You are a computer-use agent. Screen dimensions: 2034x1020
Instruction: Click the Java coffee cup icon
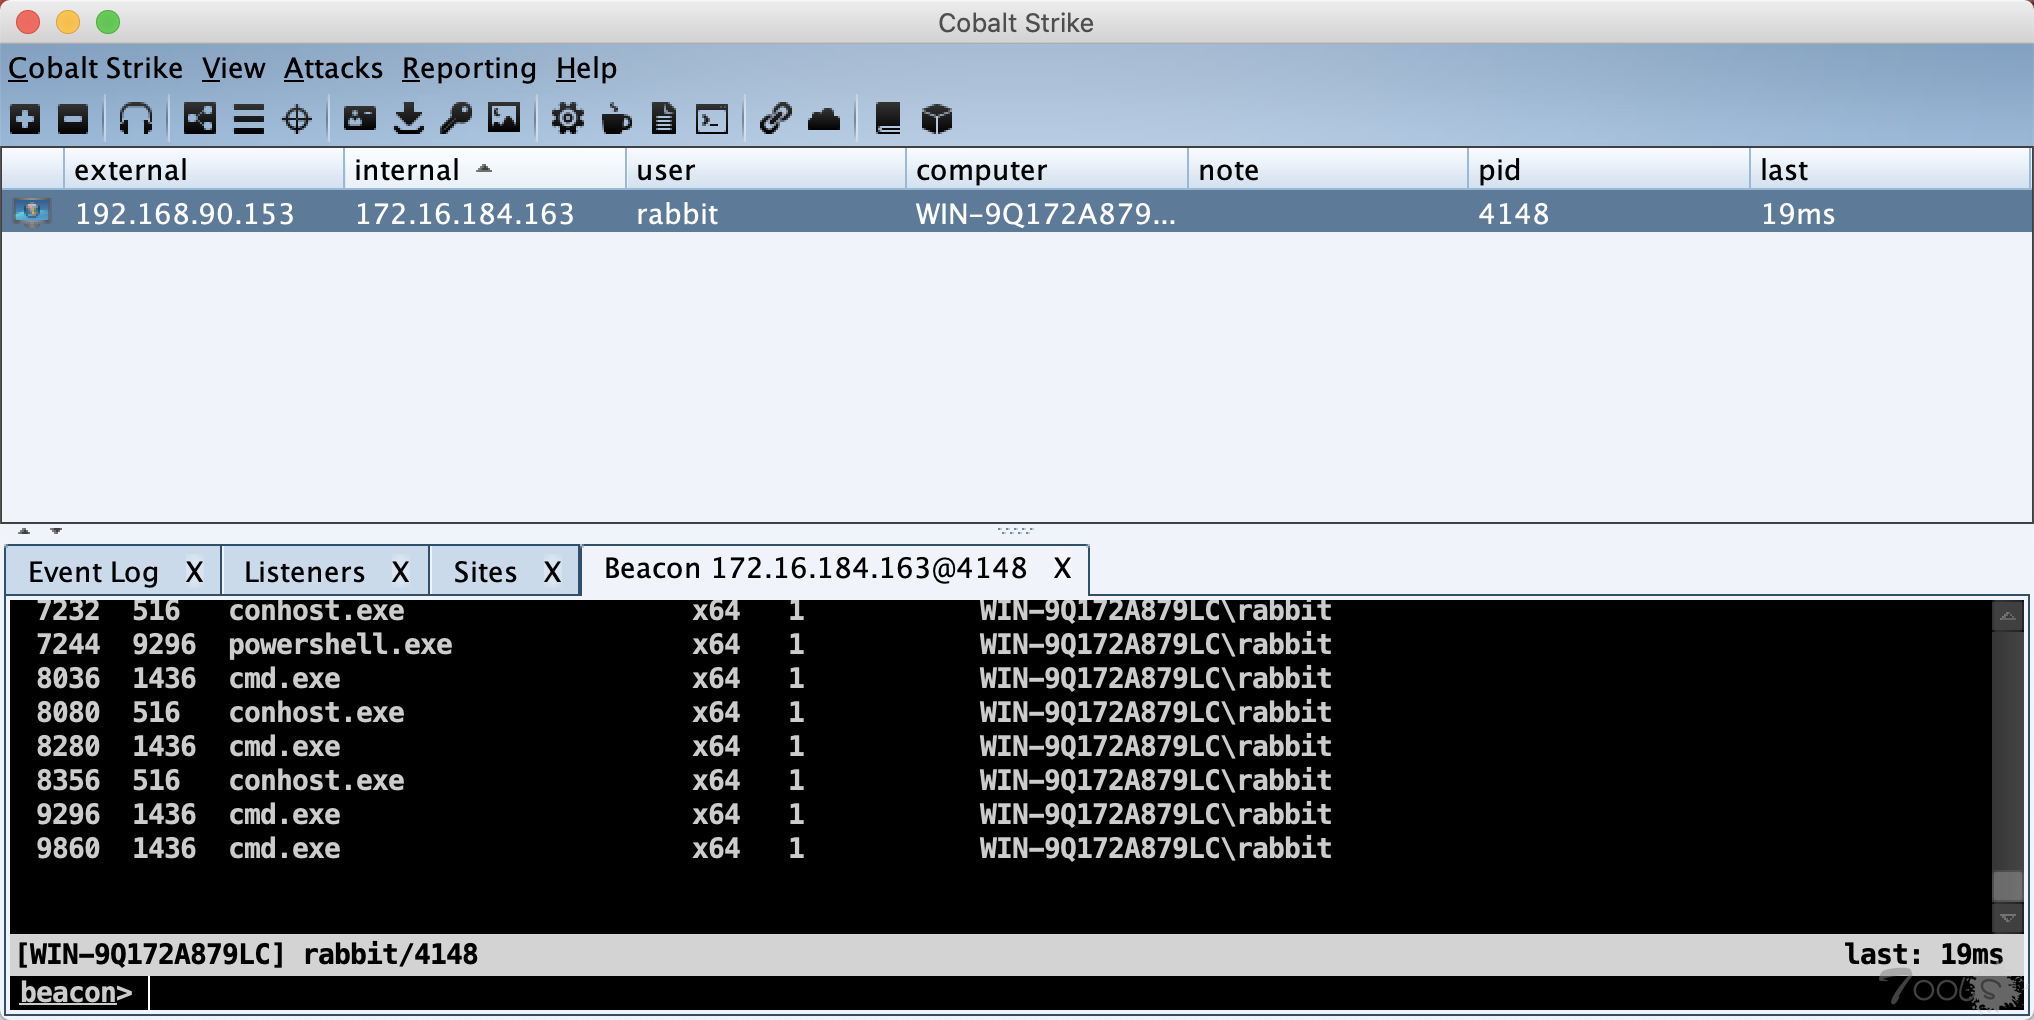[616, 119]
